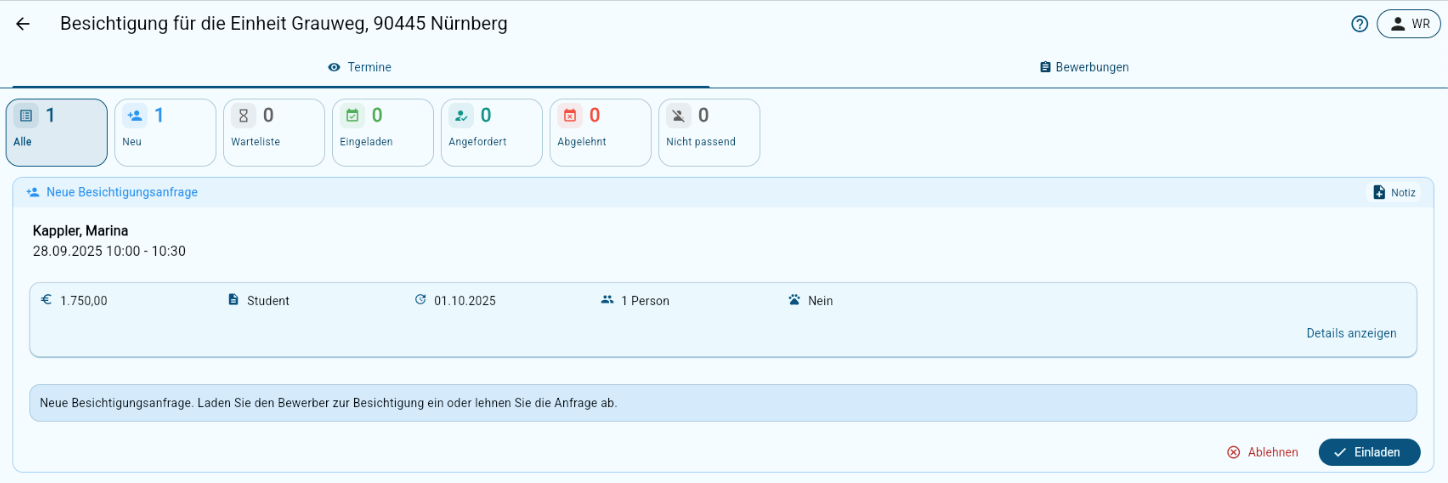This screenshot has height=483, width=1448.
Task: Filter by Nicht passend status
Action: [709, 132]
